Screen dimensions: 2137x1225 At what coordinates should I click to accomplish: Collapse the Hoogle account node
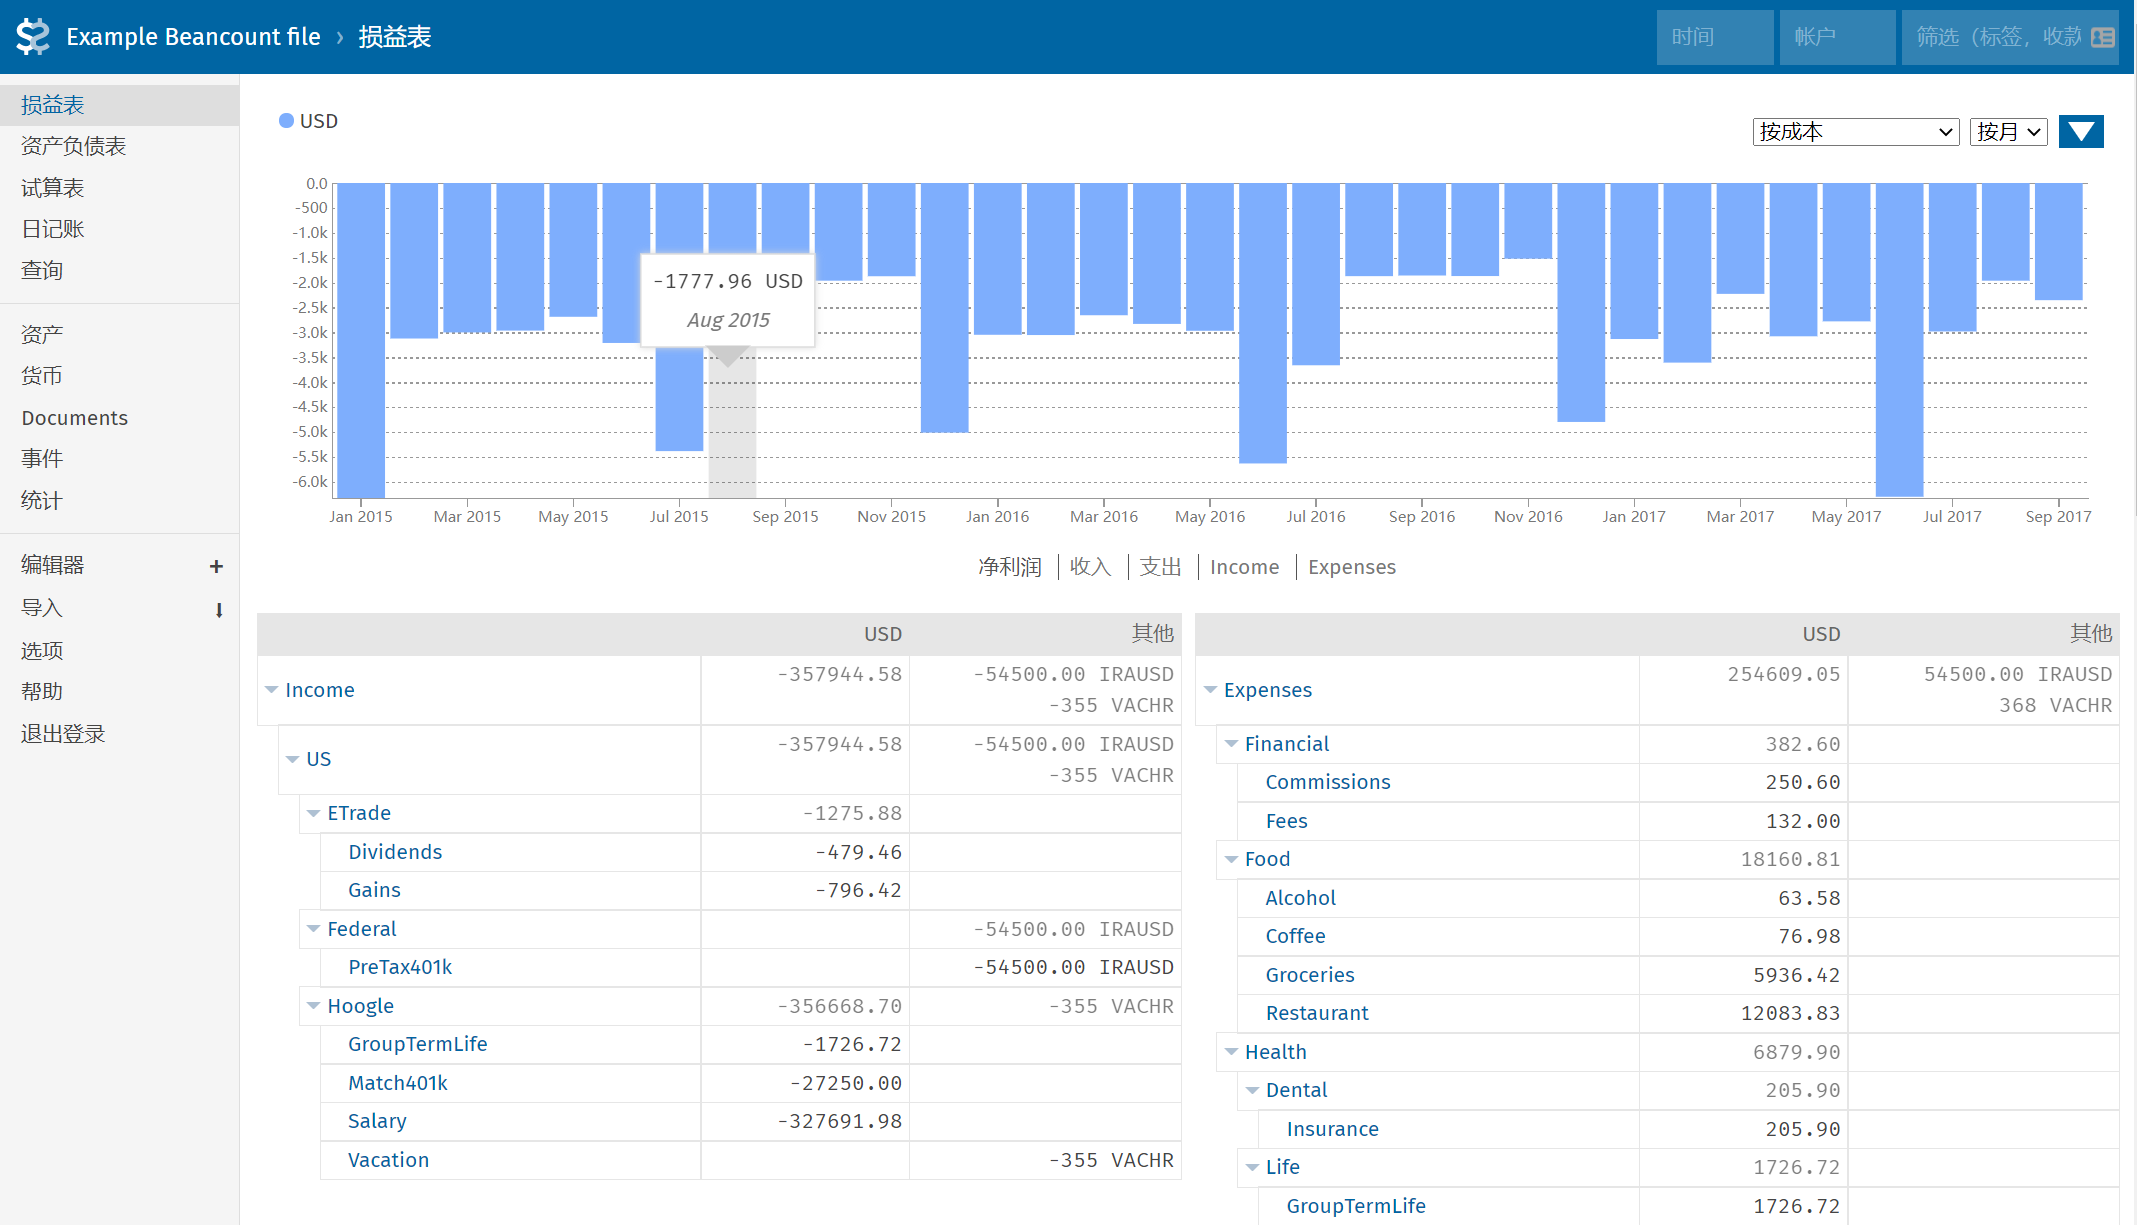click(313, 1006)
